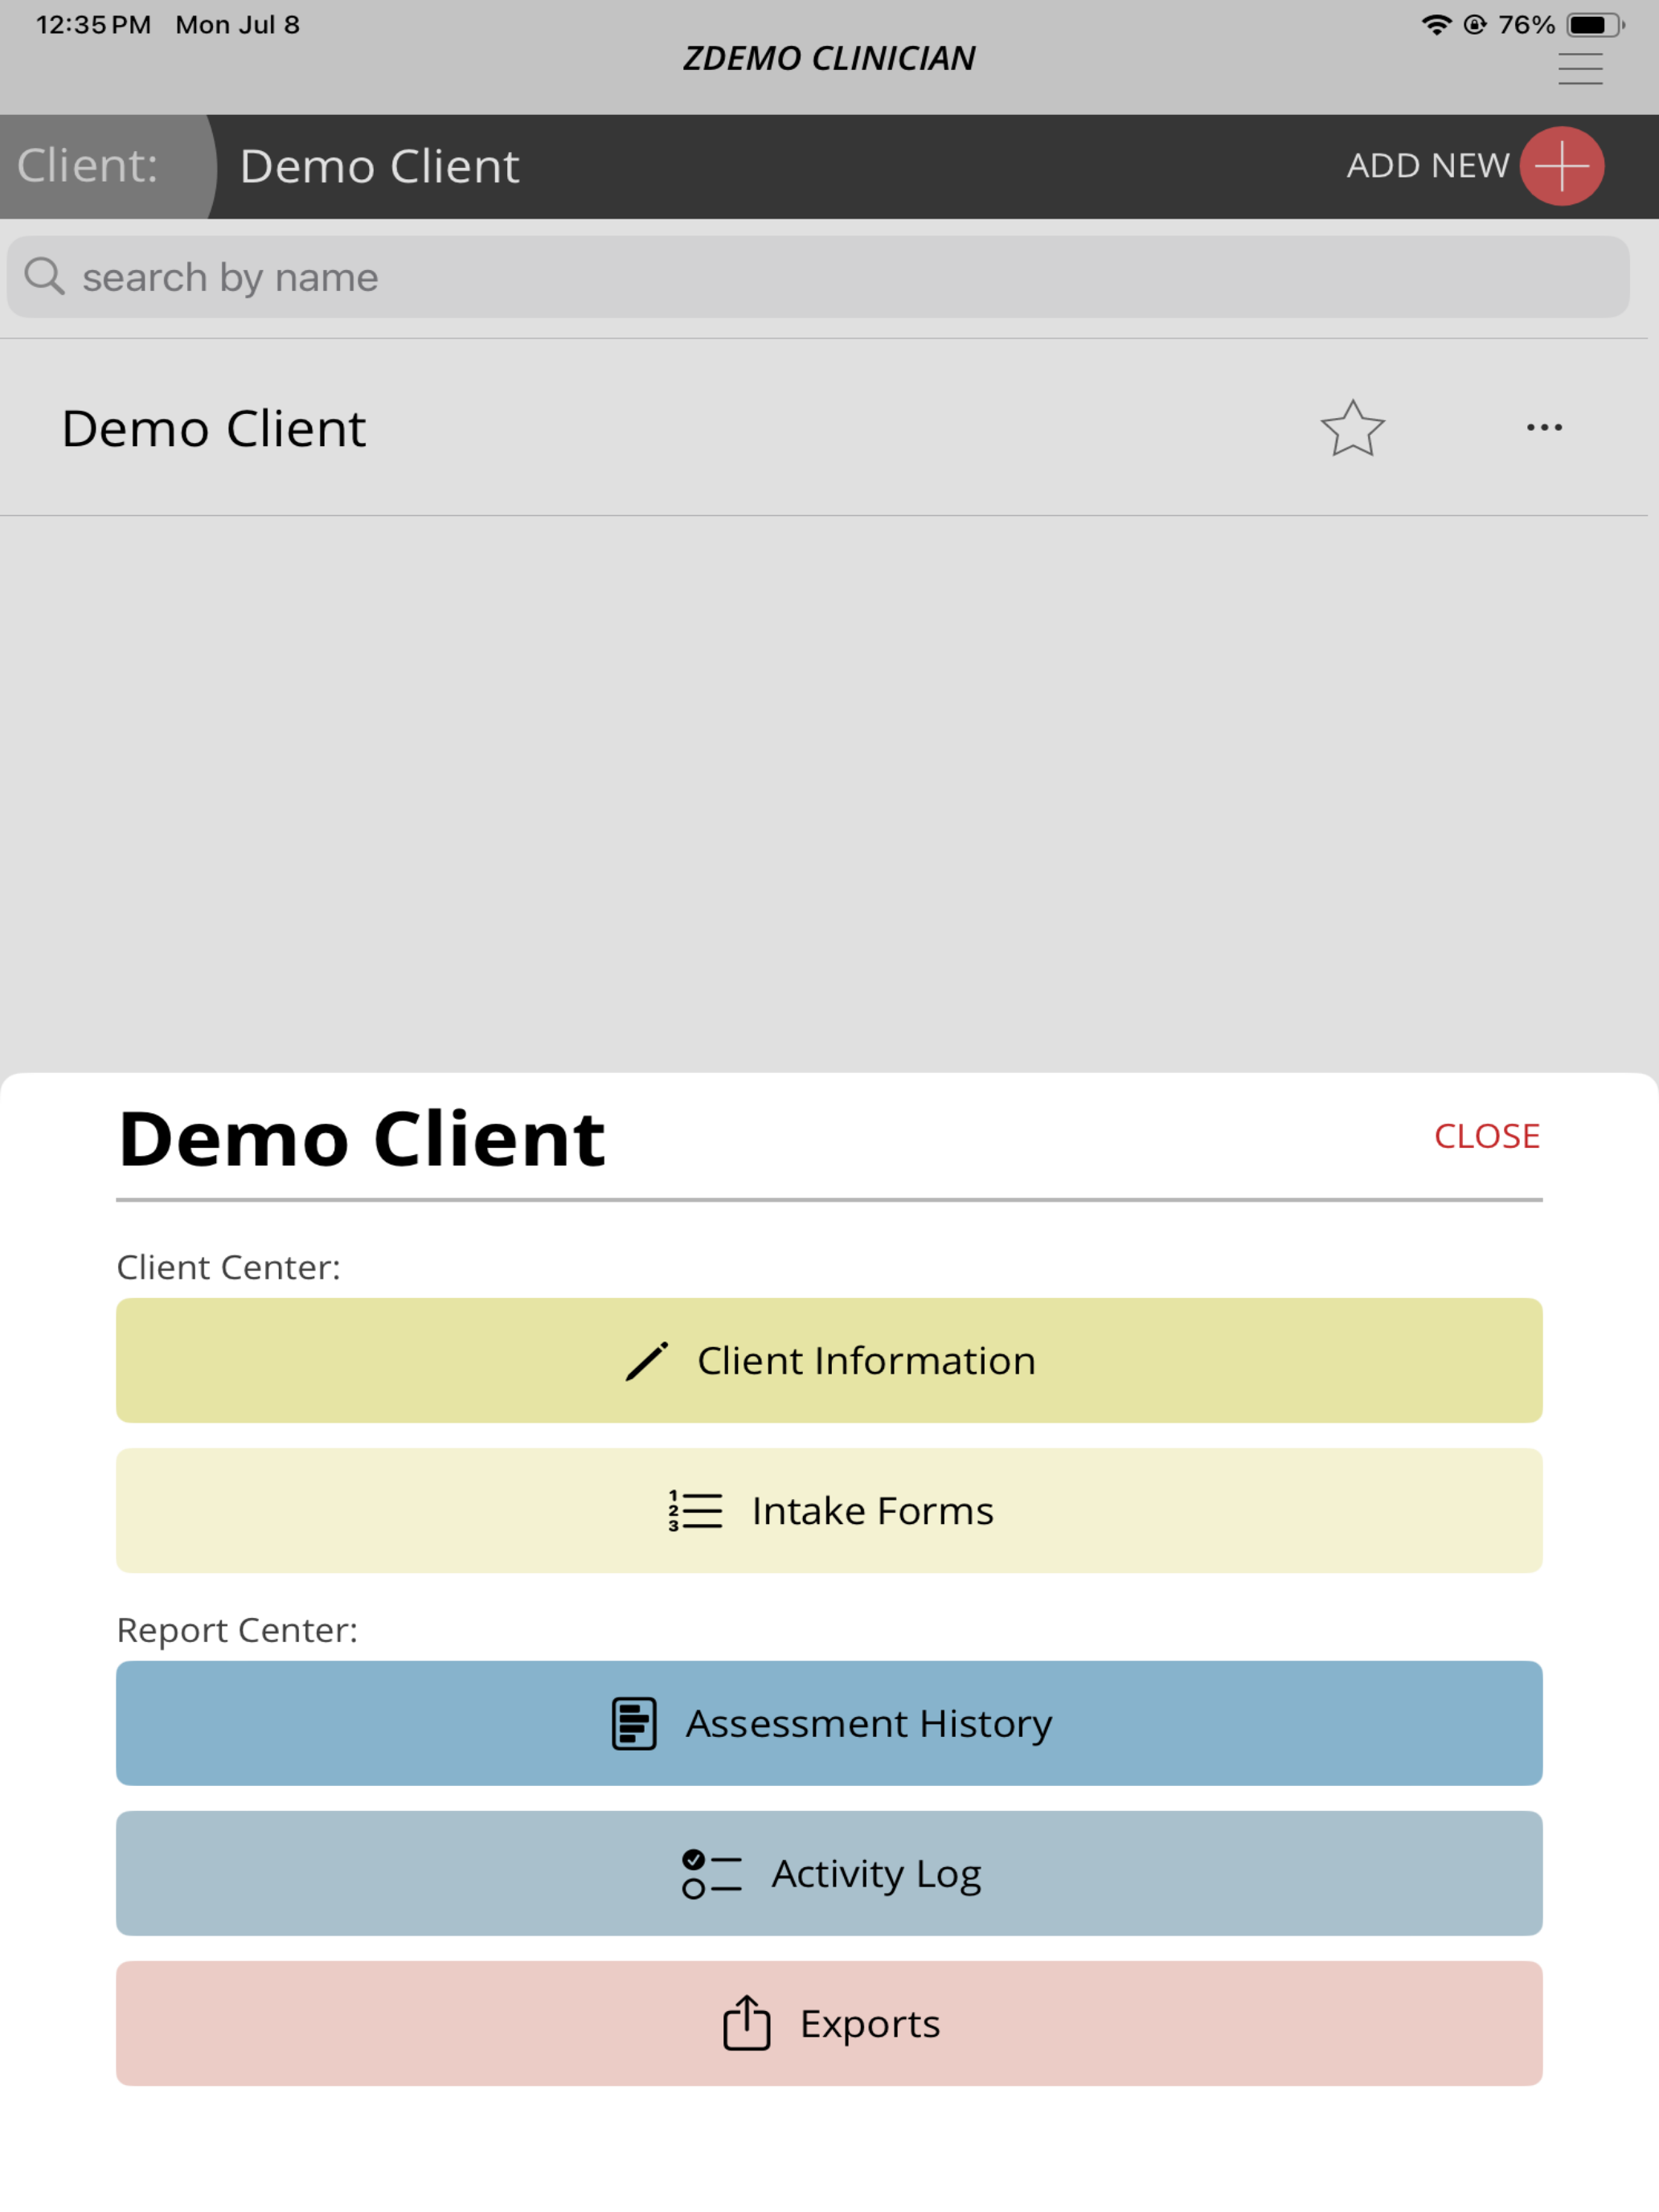The image size is (1659, 2212).
Task: Tap the red plus add-new icon
Action: [x=1561, y=166]
